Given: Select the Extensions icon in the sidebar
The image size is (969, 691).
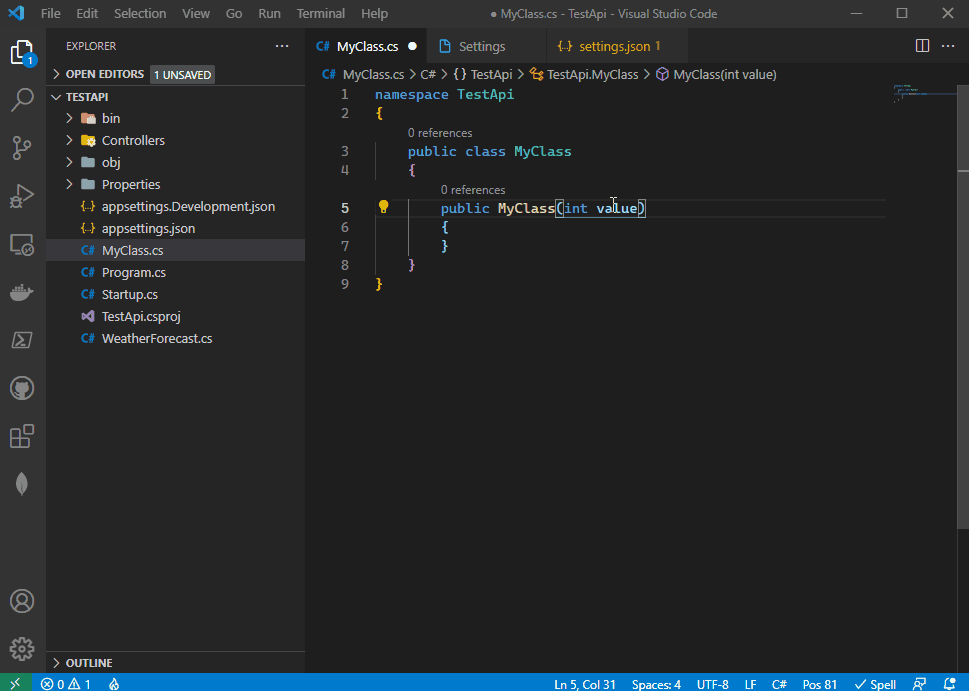Looking at the screenshot, I should [22, 436].
